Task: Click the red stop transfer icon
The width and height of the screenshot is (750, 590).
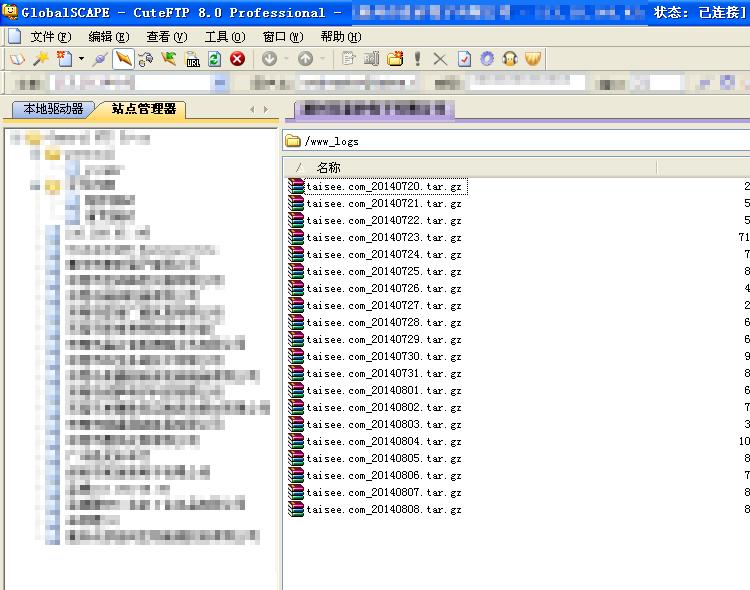Action: click(x=237, y=59)
